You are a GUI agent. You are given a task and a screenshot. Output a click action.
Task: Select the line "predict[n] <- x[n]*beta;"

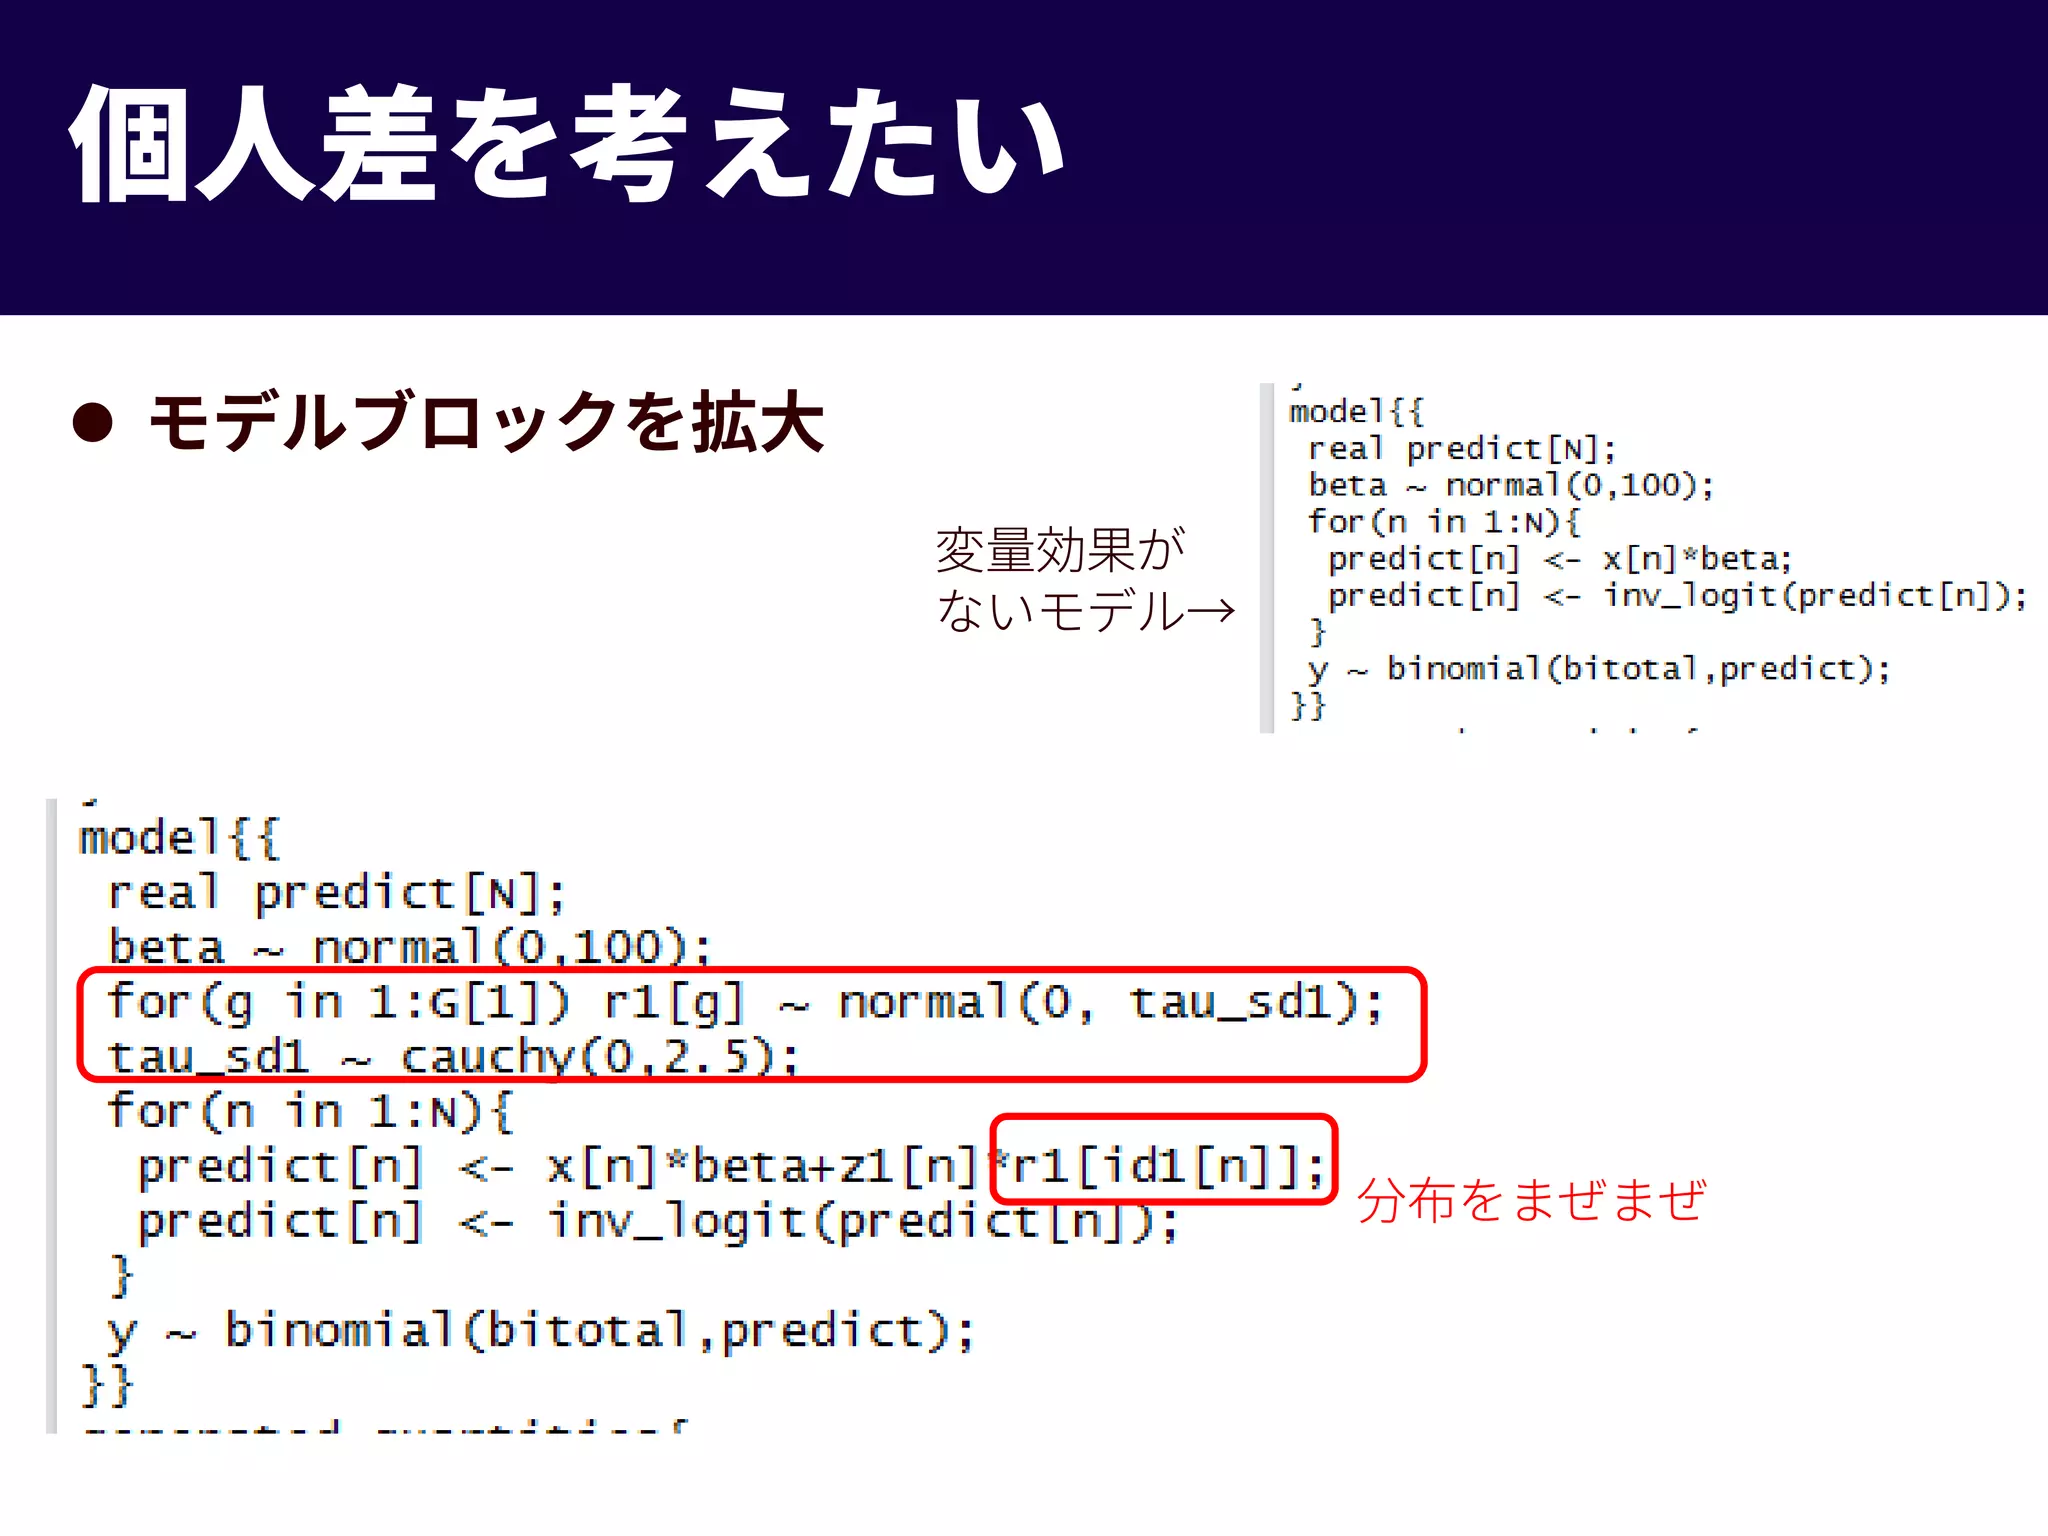click(1560, 558)
